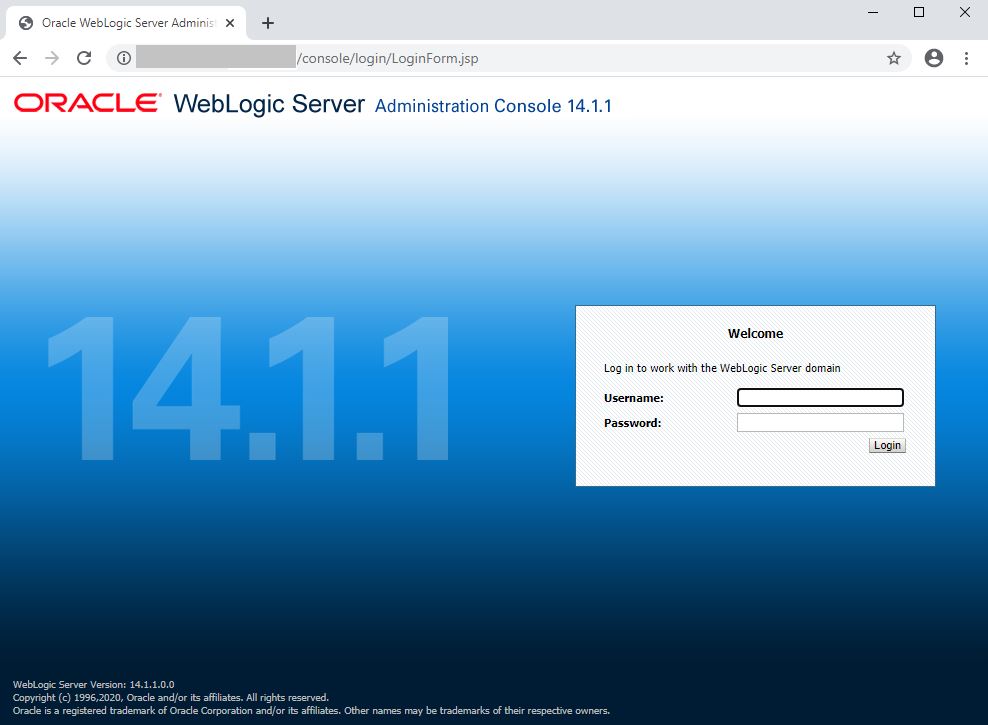Bookmark this page with the star icon
The width and height of the screenshot is (988, 725).
pyautogui.click(x=893, y=59)
